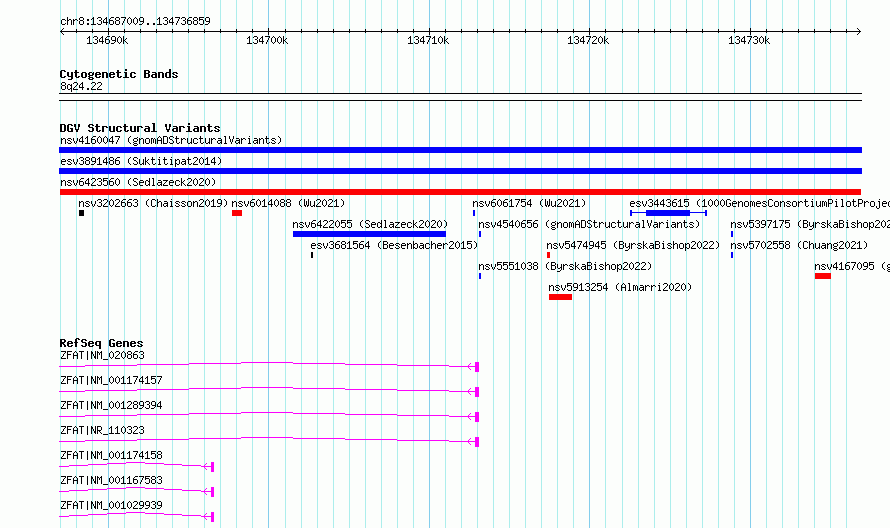The height and width of the screenshot is (528, 890).
Task: Open the esv3891486 (Suktitipat2014) label
Action: click(x=141, y=161)
